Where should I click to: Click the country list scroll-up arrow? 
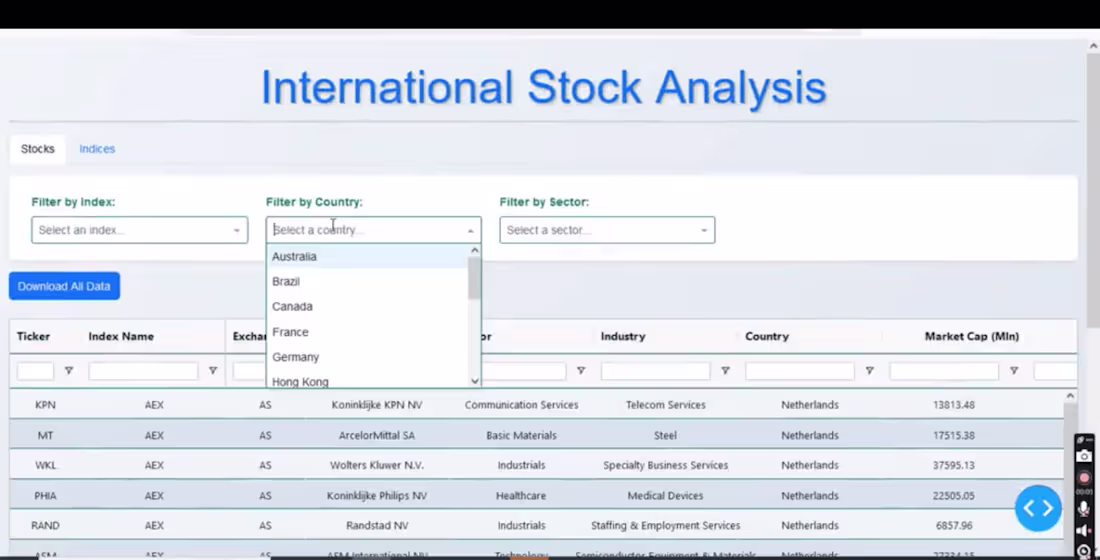[x=475, y=251]
